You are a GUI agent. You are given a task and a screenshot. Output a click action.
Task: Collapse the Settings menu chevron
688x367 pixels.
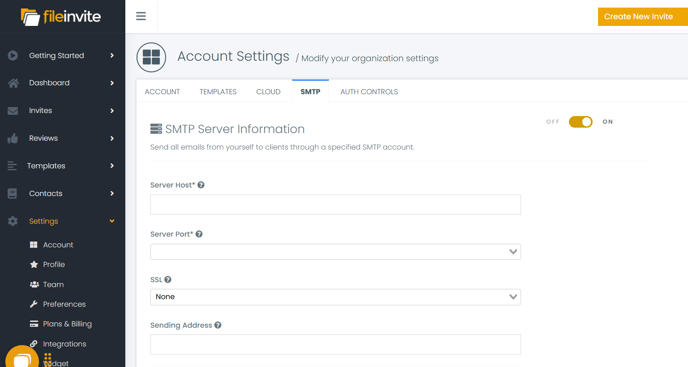(x=112, y=221)
